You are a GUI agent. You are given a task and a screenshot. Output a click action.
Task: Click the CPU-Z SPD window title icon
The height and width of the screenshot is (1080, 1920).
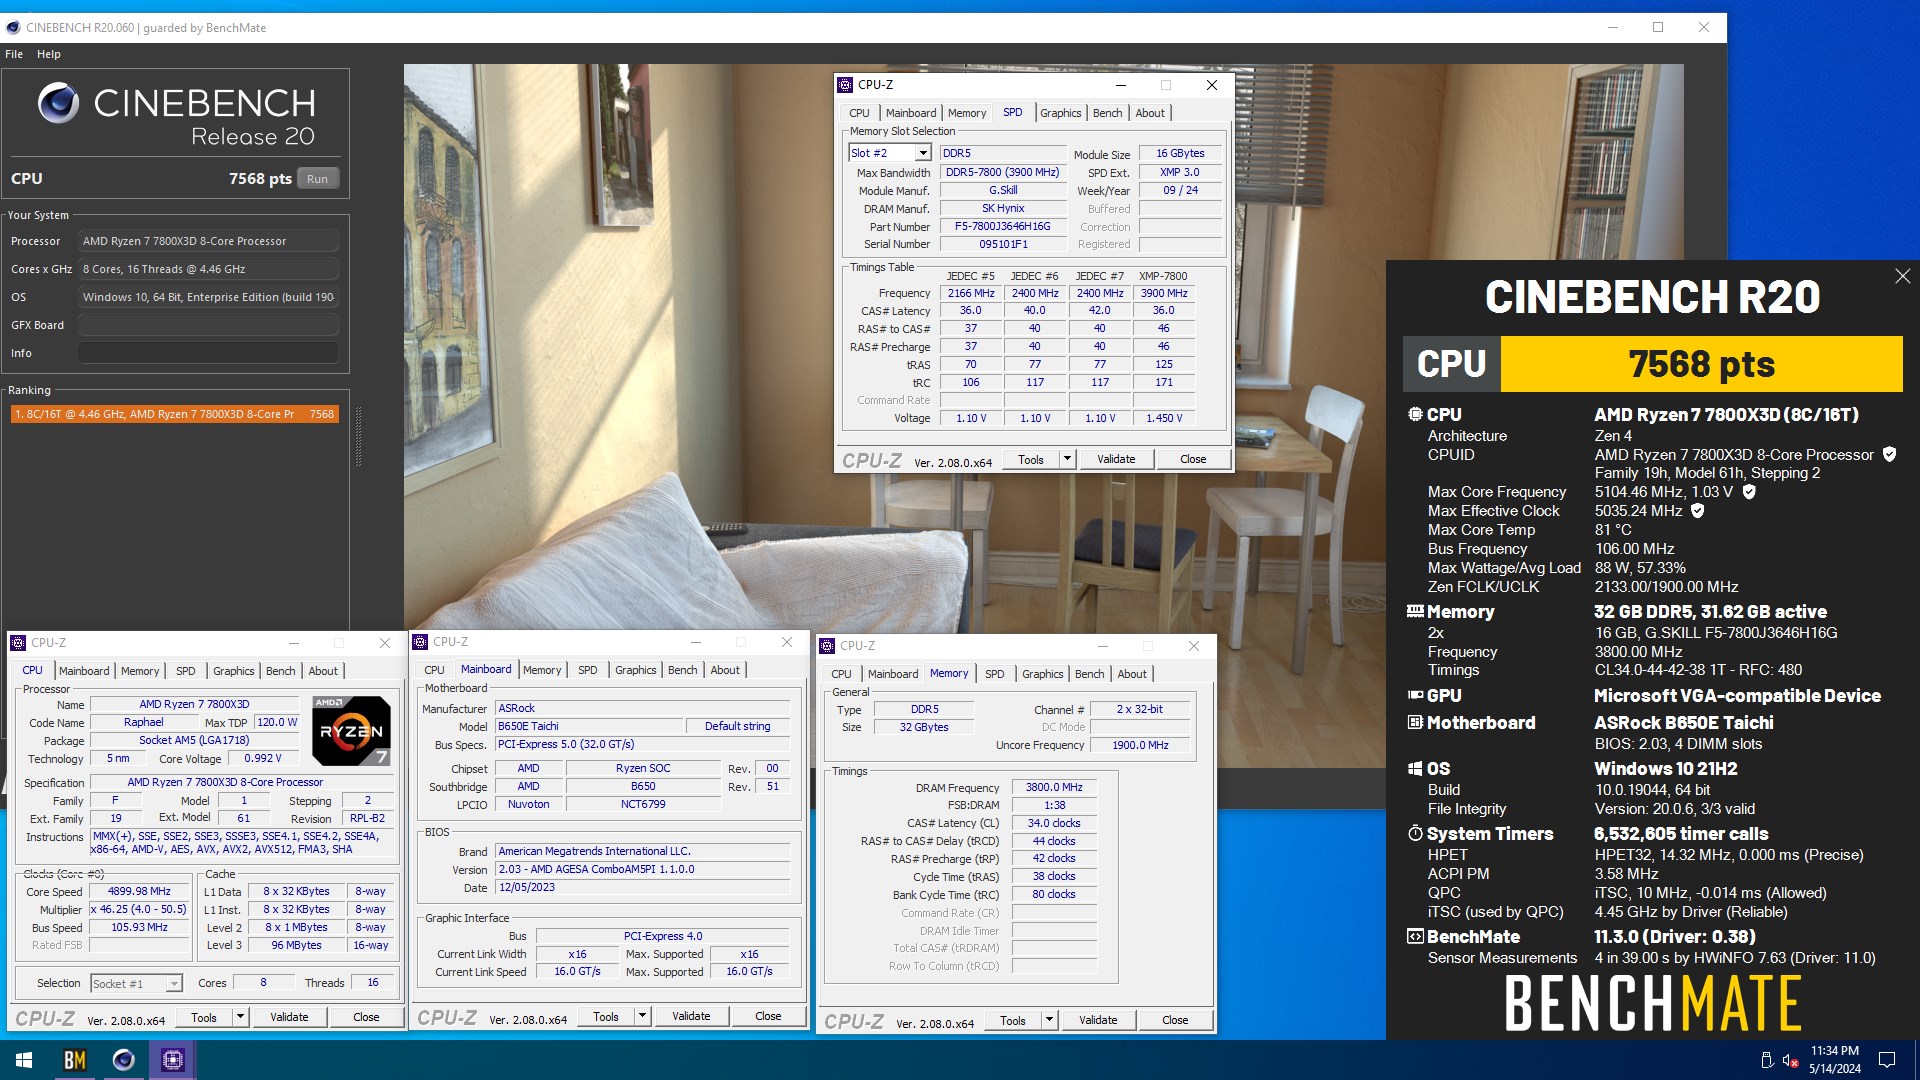[846, 85]
